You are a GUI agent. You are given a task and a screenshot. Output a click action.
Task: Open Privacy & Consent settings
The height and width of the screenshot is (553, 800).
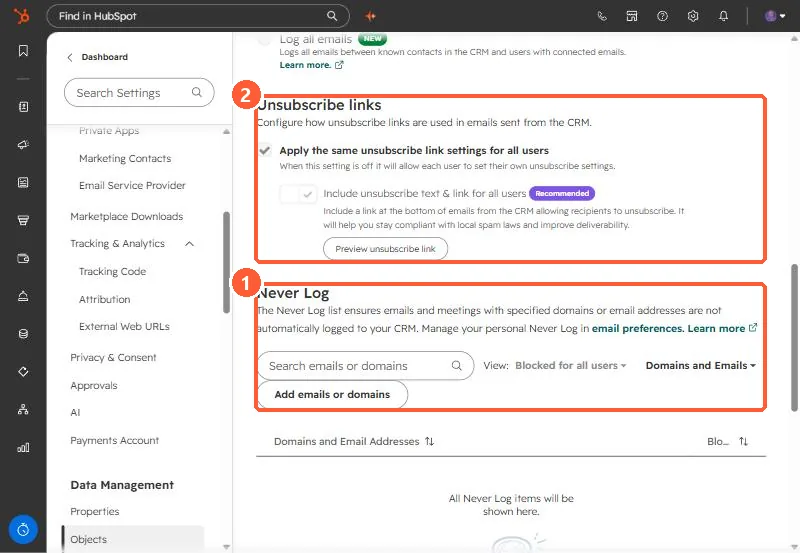pyautogui.click(x=113, y=358)
